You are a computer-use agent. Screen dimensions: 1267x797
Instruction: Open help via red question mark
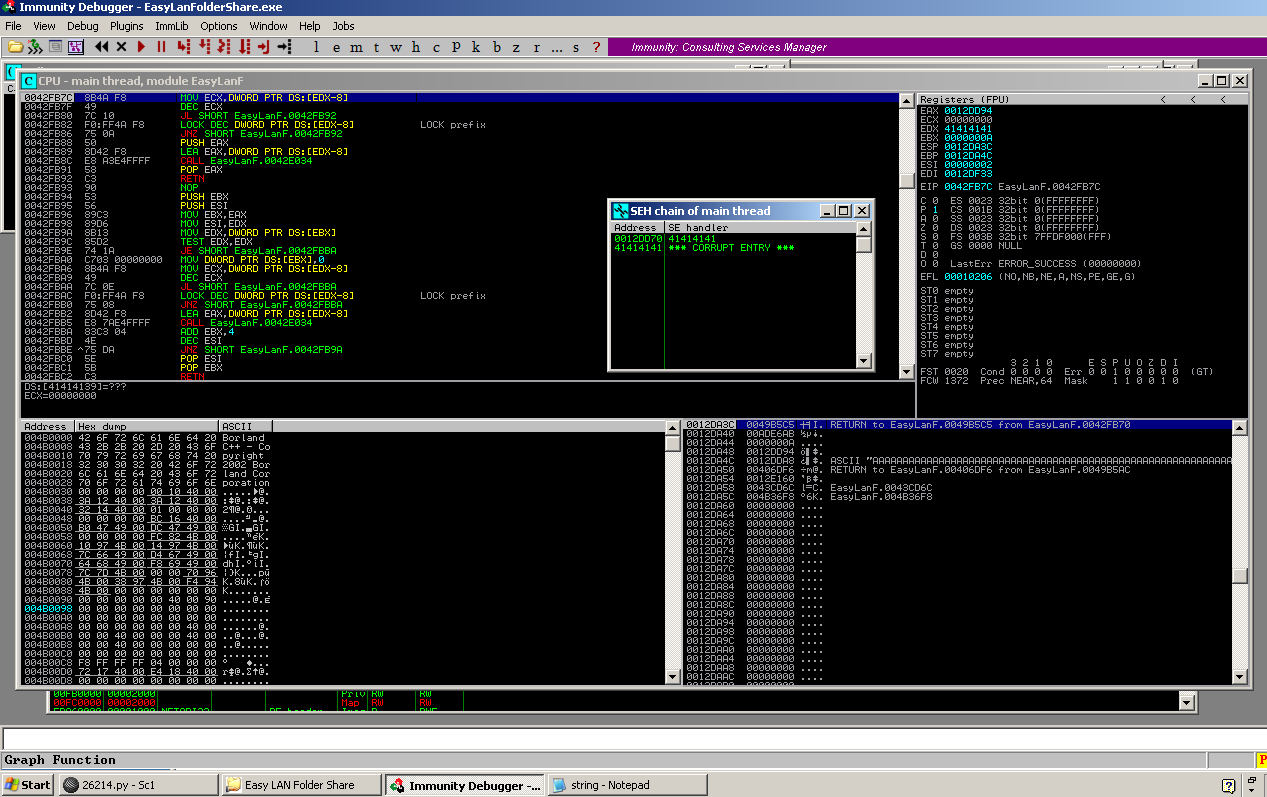point(597,47)
